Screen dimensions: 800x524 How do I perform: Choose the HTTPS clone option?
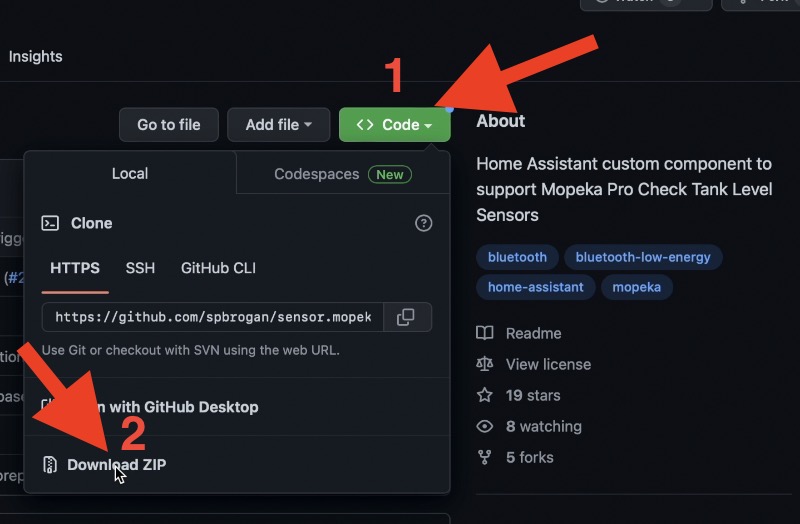tap(75, 268)
